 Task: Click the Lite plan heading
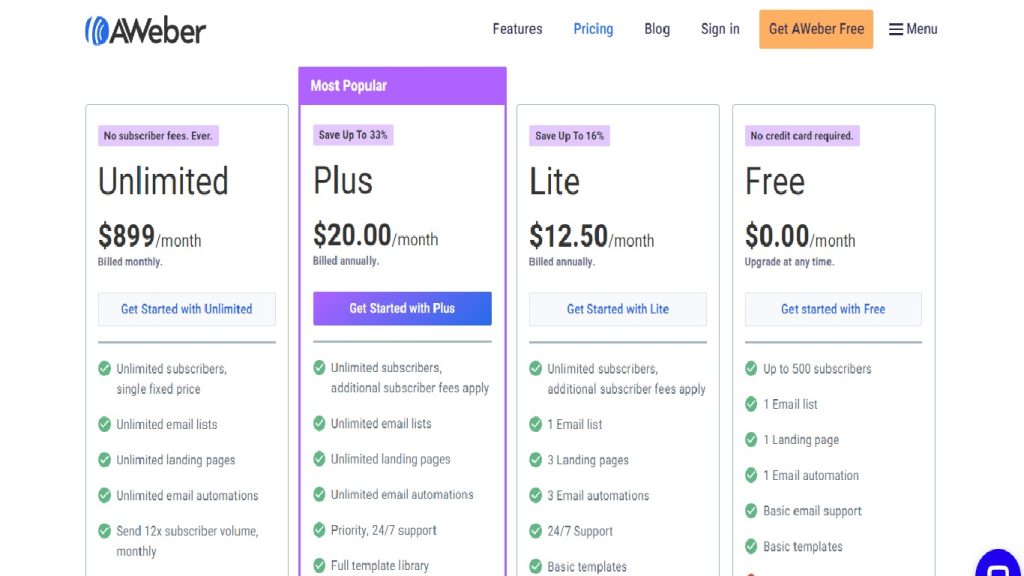click(x=554, y=182)
